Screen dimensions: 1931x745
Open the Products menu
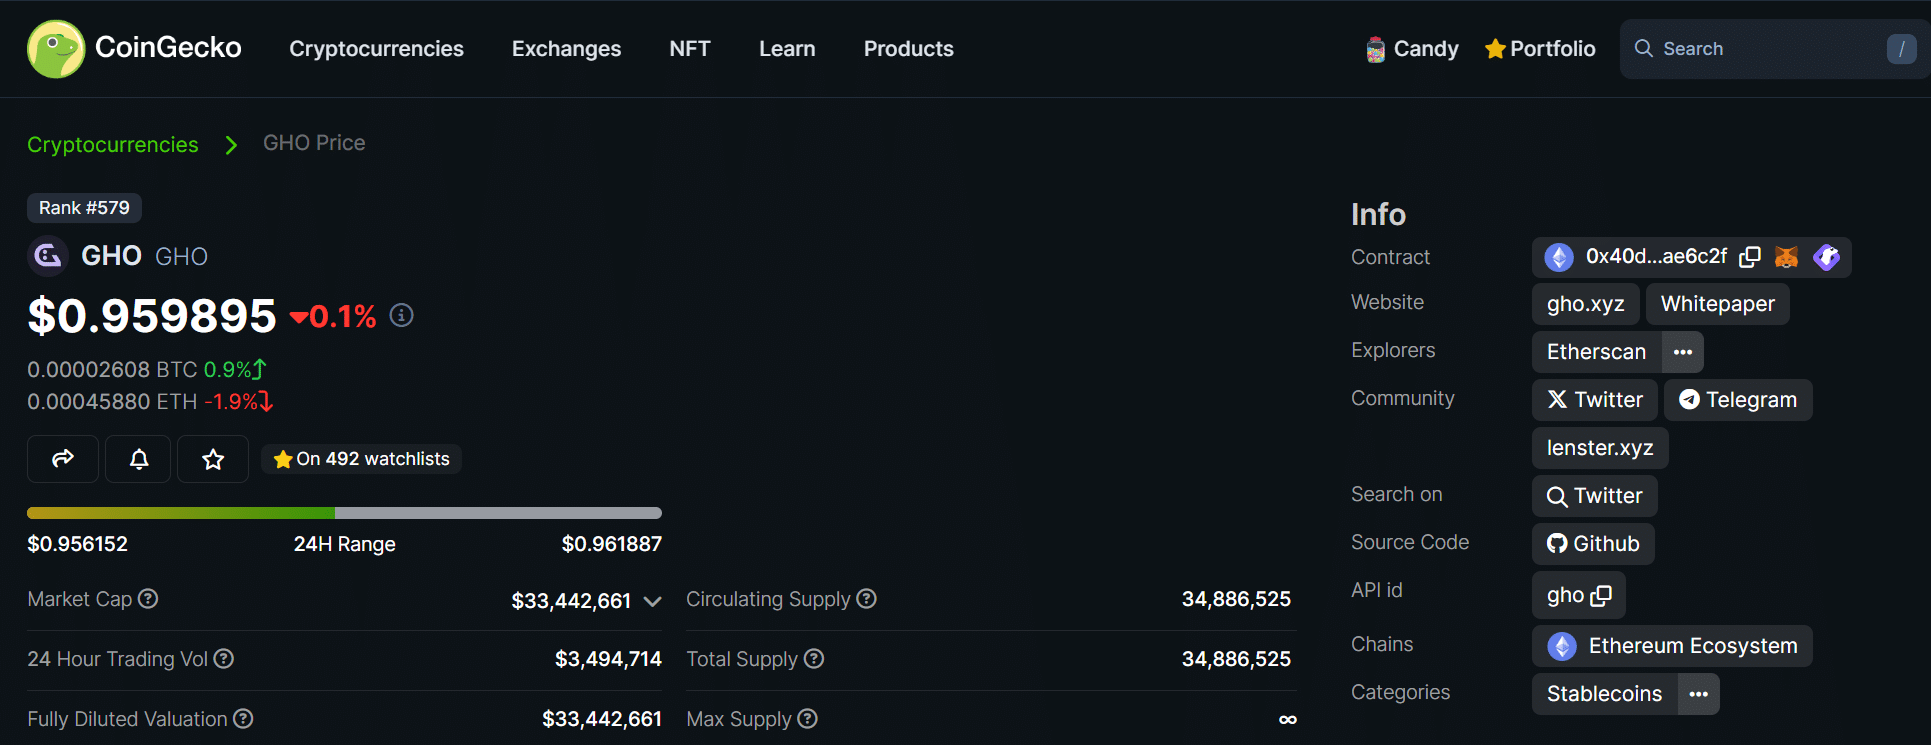(909, 49)
